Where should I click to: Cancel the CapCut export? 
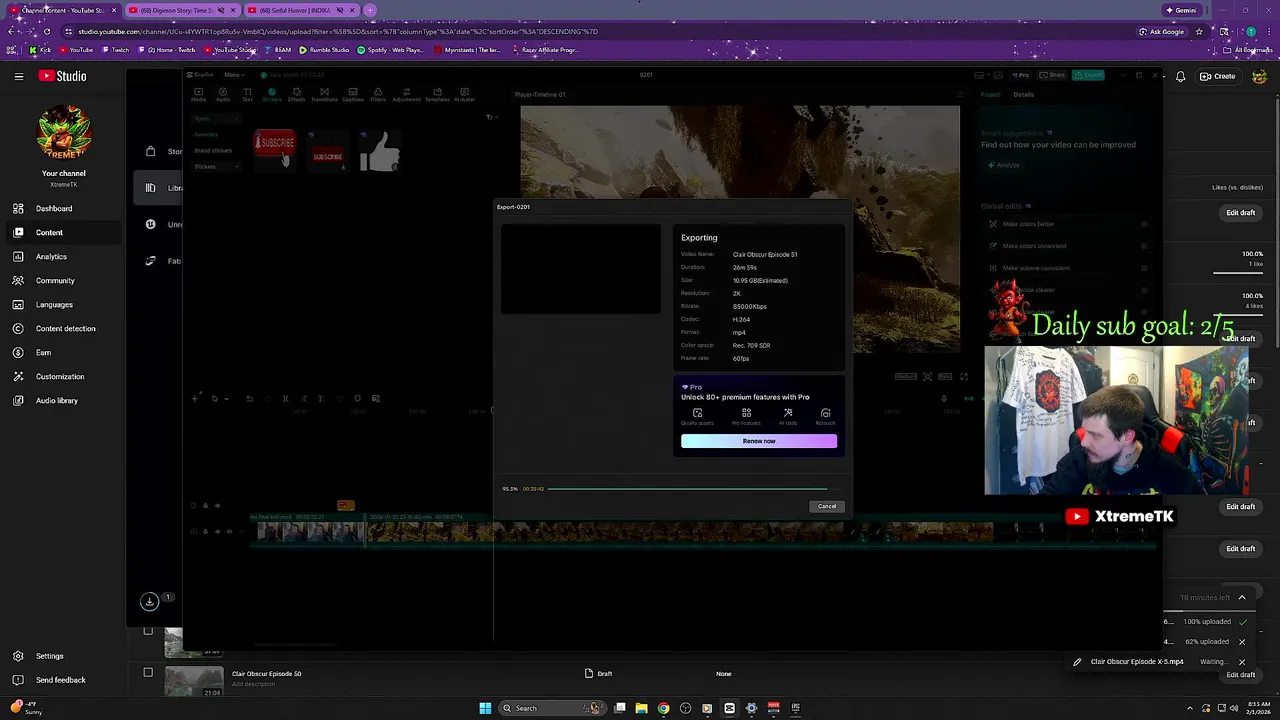click(827, 506)
